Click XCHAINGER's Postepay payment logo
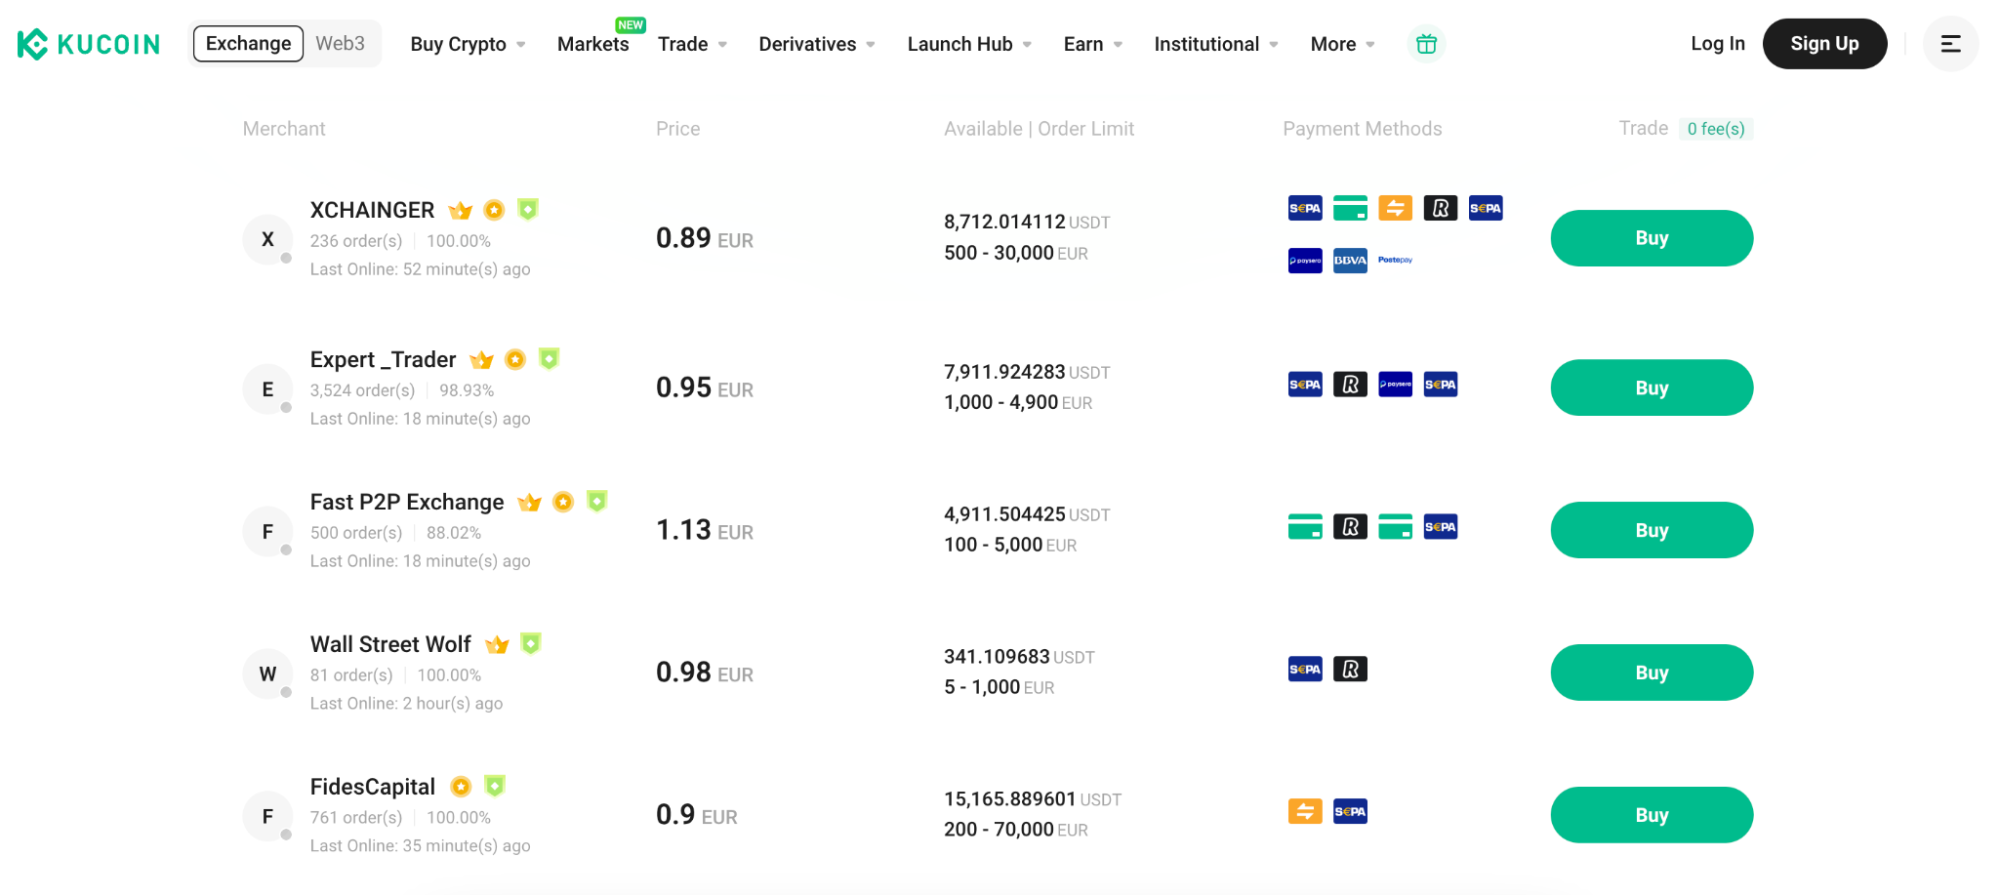Viewport: 1999px width, 896px height. tap(1395, 260)
